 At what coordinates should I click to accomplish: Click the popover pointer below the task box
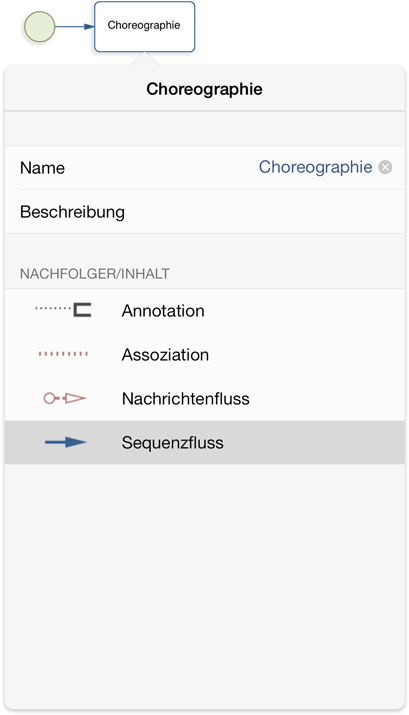(145, 59)
